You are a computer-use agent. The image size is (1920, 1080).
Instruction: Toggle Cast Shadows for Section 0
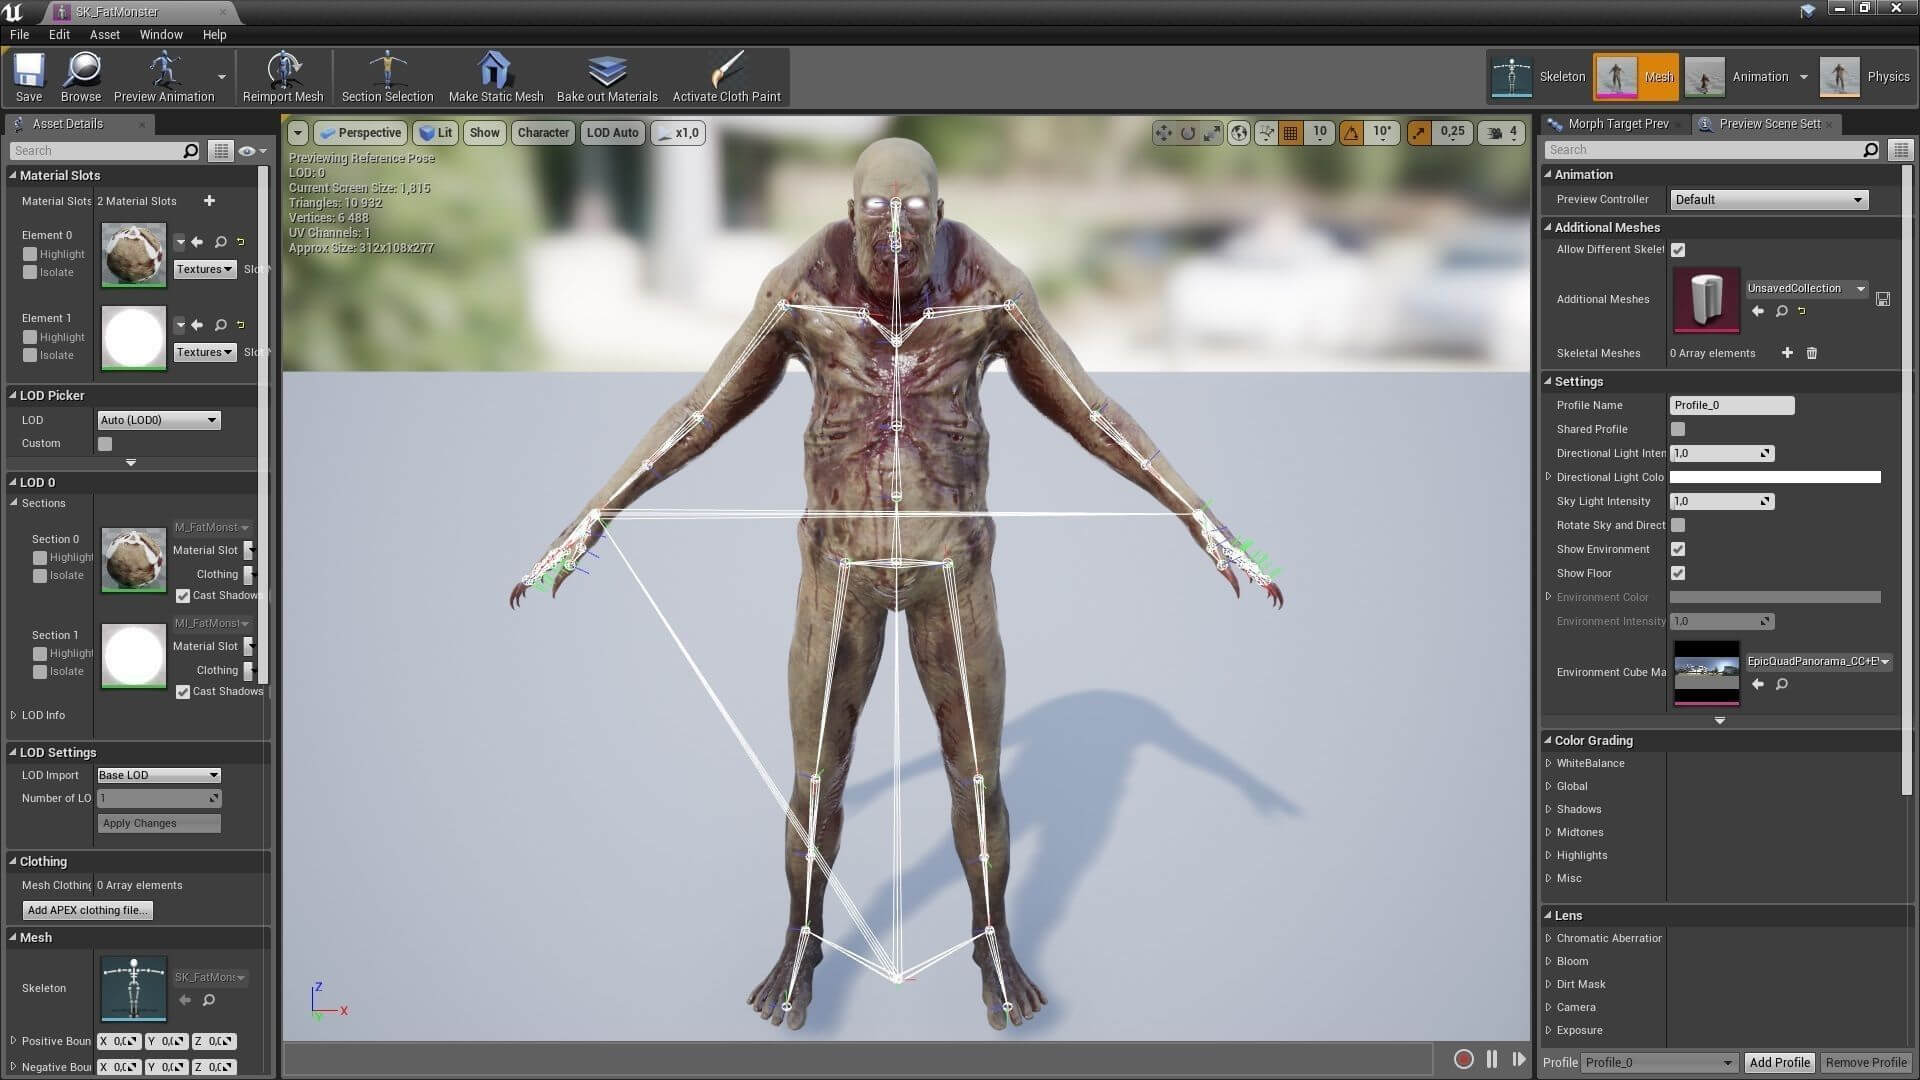click(x=183, y=596)
